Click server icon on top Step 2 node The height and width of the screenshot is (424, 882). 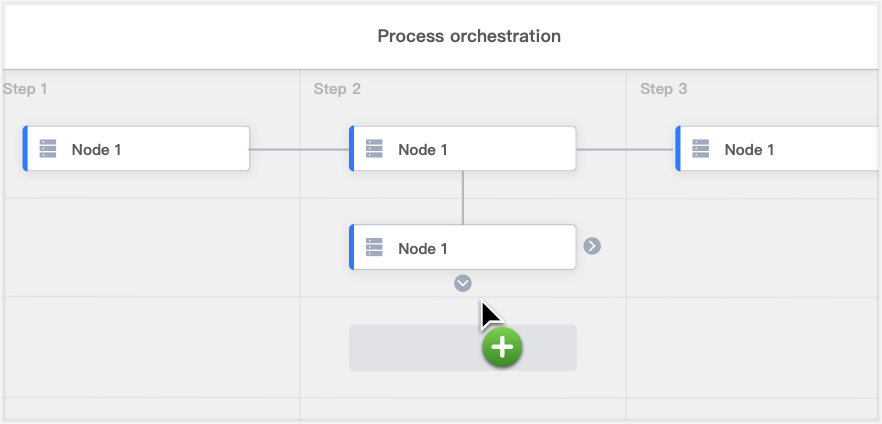375,149
